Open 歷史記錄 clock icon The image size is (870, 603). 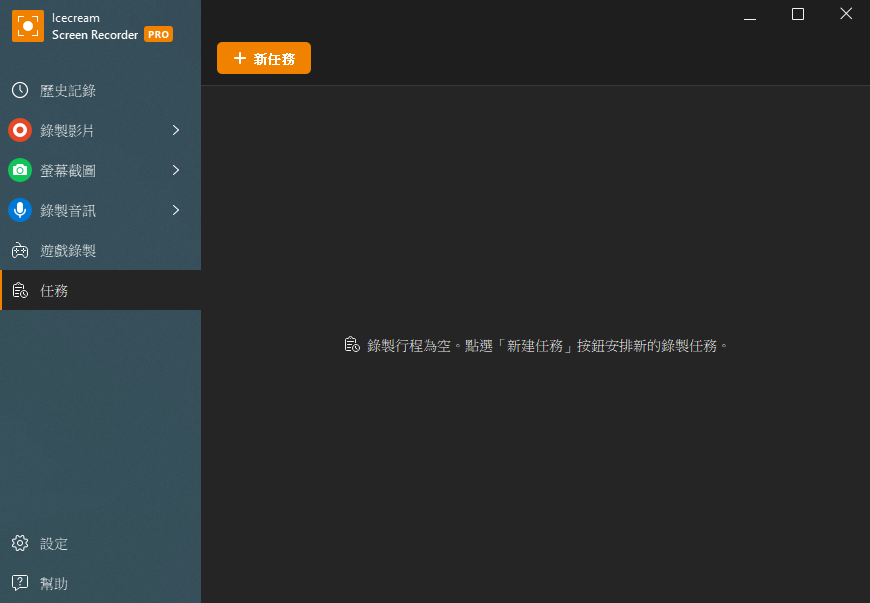coord(20,90)
